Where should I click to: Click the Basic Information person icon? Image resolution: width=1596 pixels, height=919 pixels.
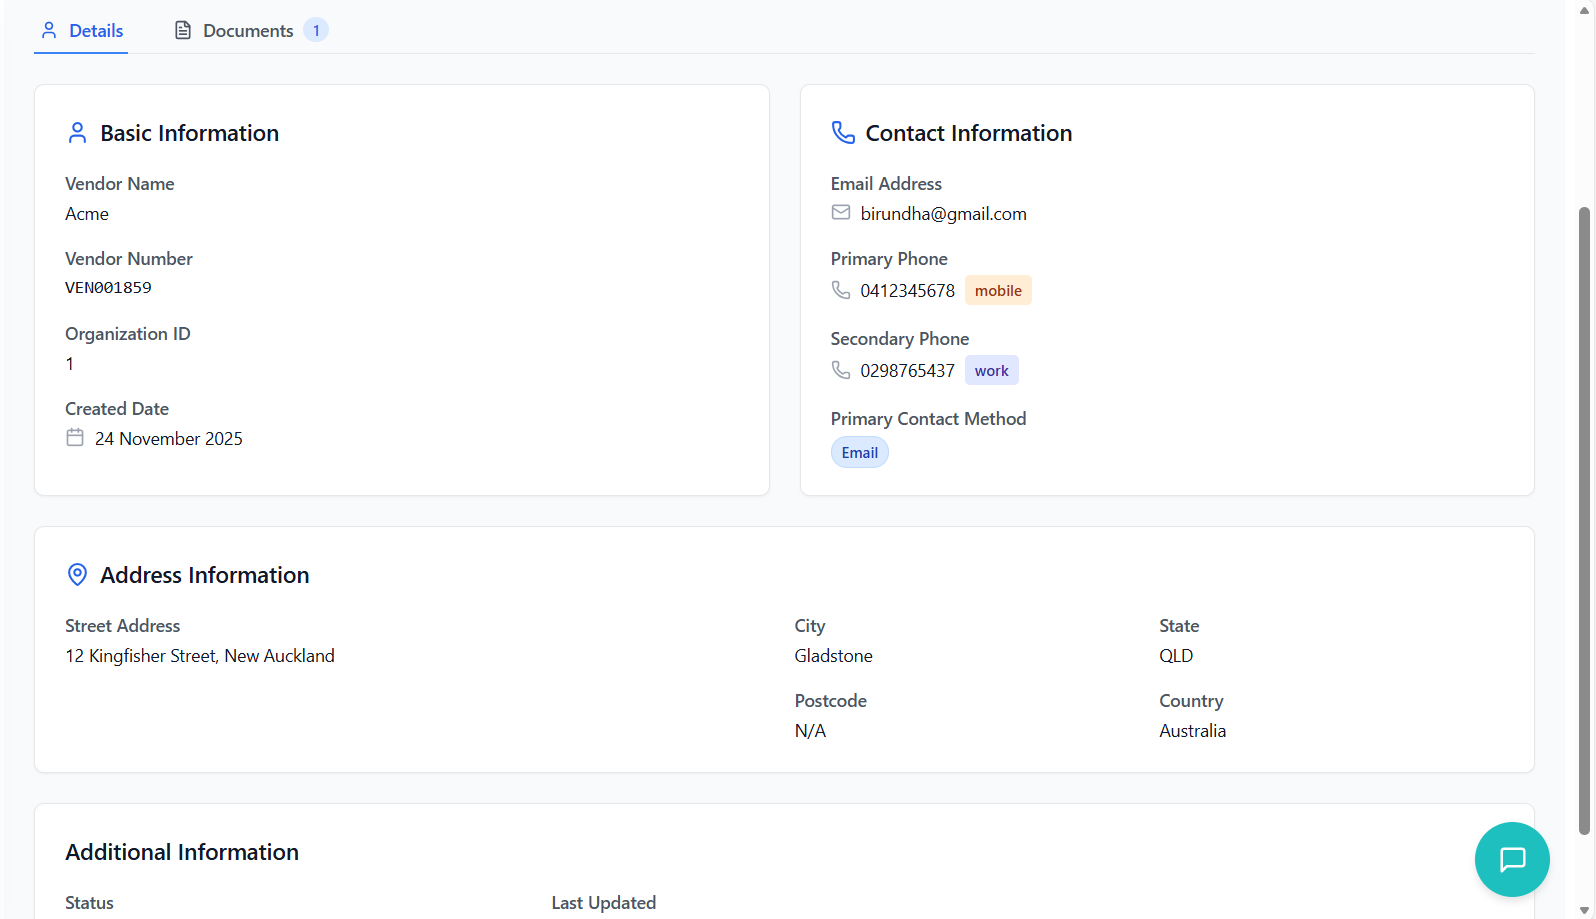click(77, 133)
